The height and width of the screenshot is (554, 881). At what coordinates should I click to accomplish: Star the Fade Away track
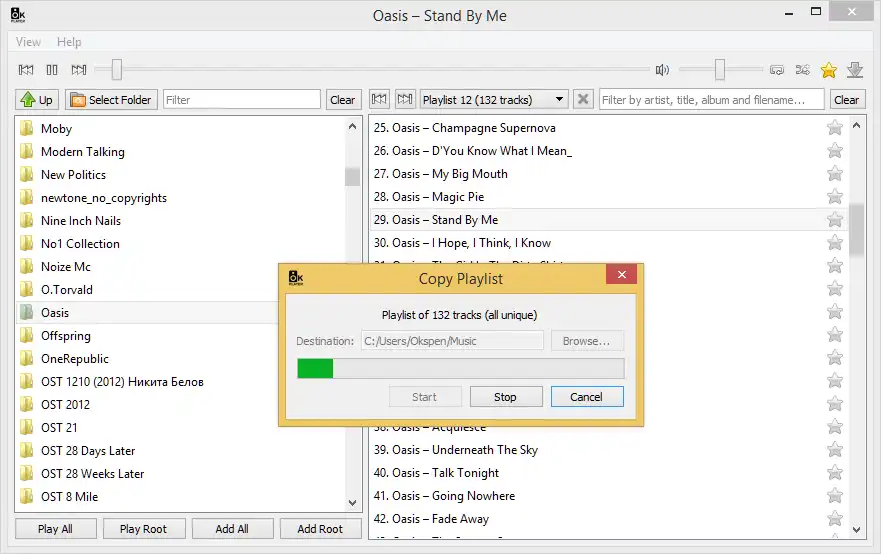(835, 519)
